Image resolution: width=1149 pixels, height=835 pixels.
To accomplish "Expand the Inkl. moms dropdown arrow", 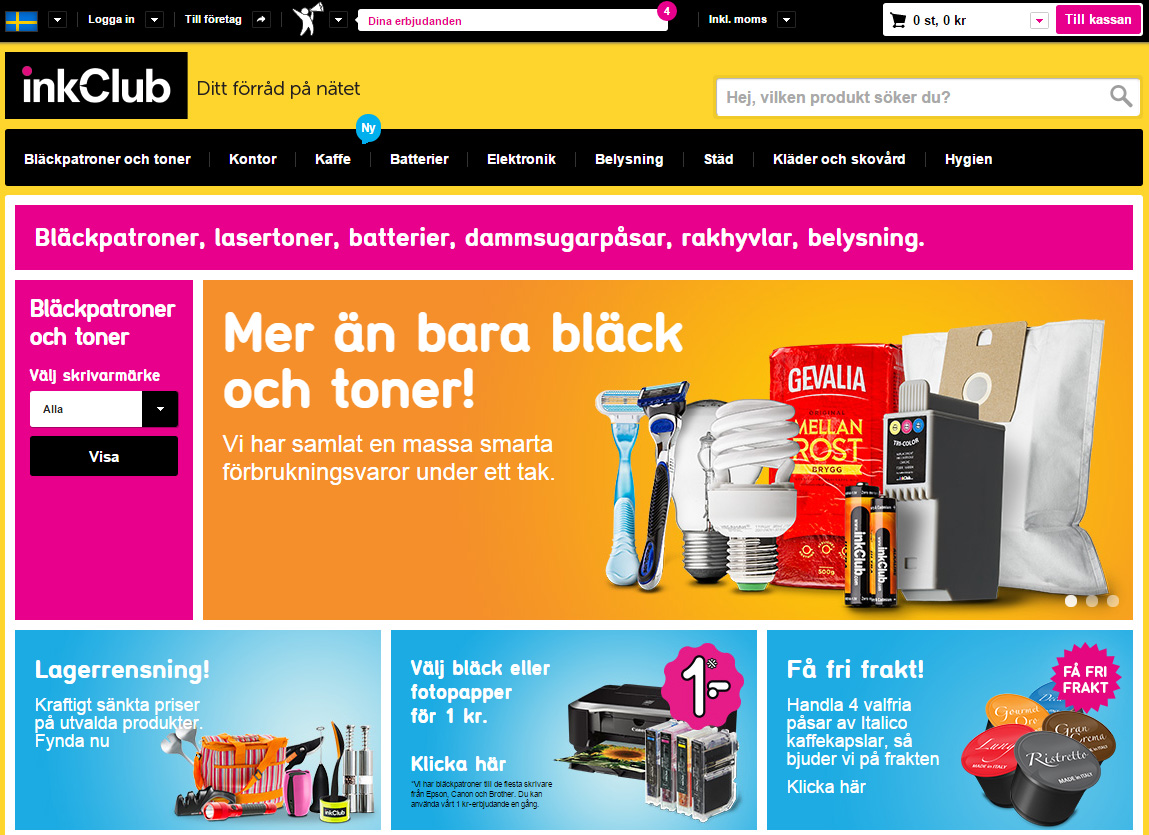I will pyautogui.click(x=786, y=20).
